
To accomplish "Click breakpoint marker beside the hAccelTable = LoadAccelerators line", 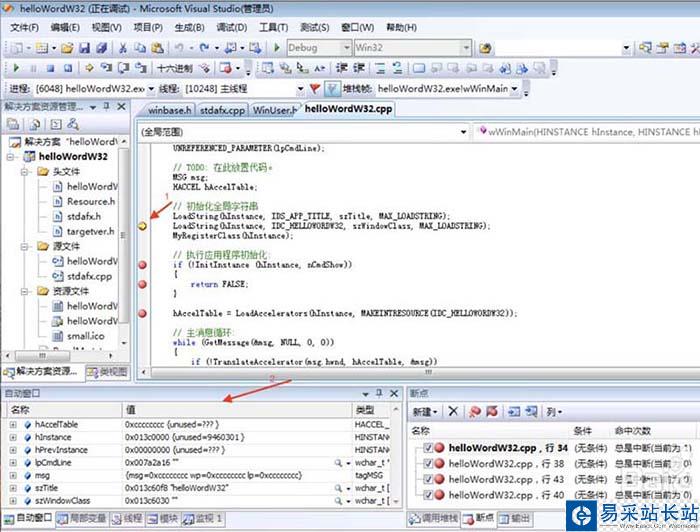I will point(142,313).
